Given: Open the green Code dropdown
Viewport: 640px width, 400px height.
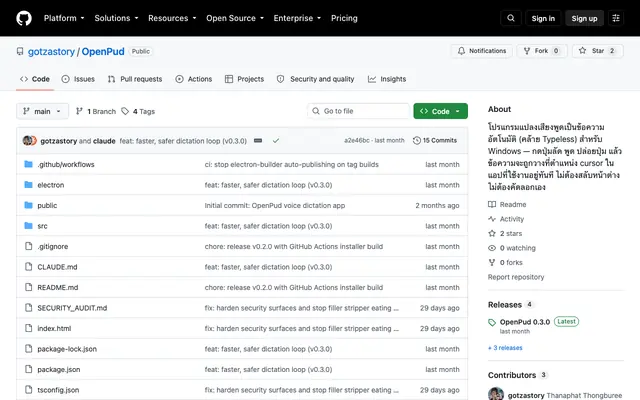Looking at the screenshot, I should point(440,111).
